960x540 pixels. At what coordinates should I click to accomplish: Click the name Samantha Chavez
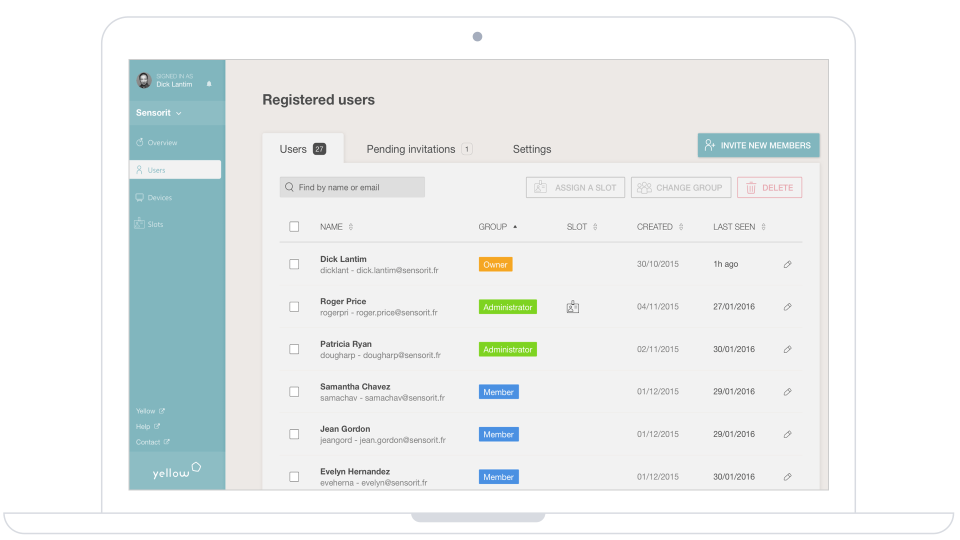click(355, 386)
